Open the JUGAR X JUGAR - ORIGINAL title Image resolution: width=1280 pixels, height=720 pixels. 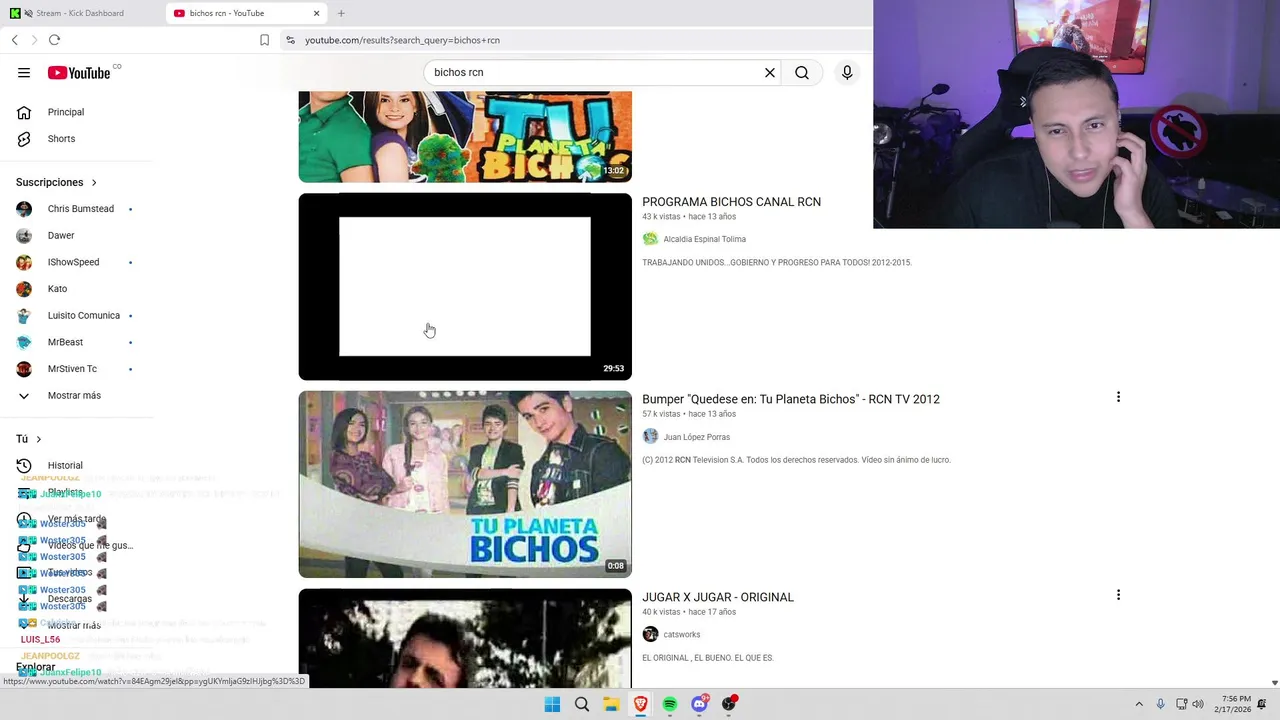tap(718, 597)
